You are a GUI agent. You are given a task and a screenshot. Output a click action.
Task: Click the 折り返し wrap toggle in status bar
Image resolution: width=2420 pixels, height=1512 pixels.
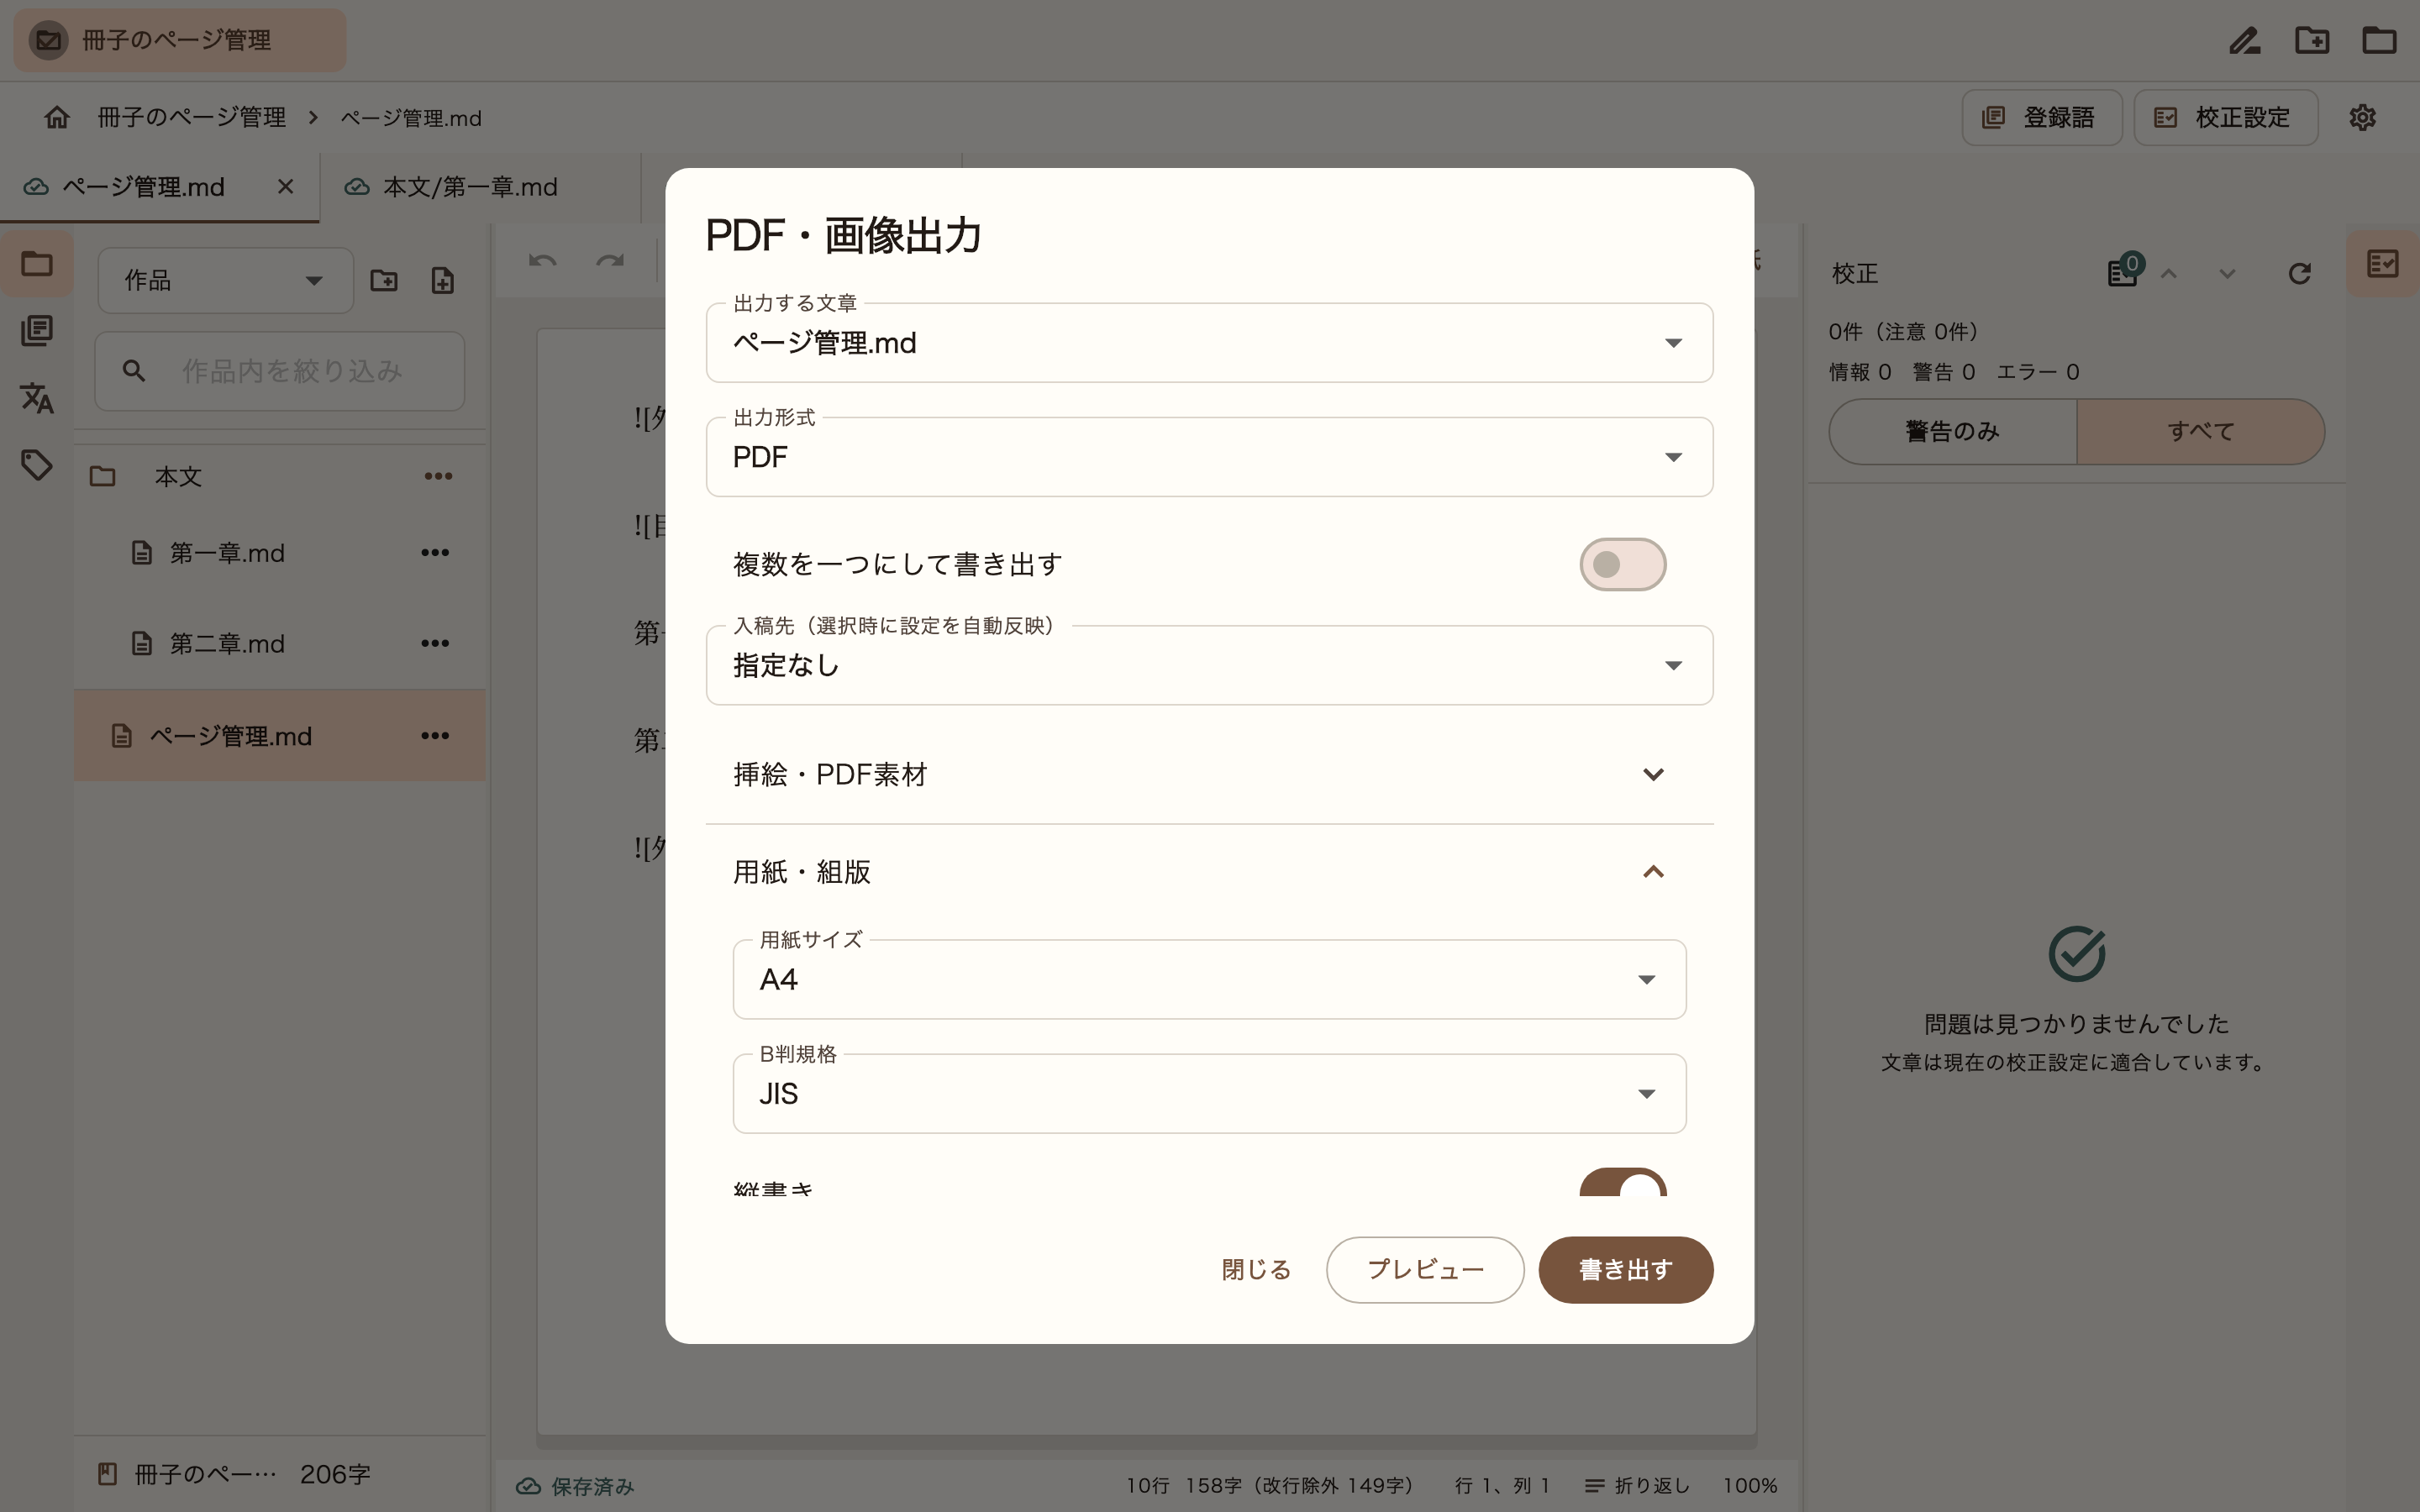click(x=1637, y=1486)
